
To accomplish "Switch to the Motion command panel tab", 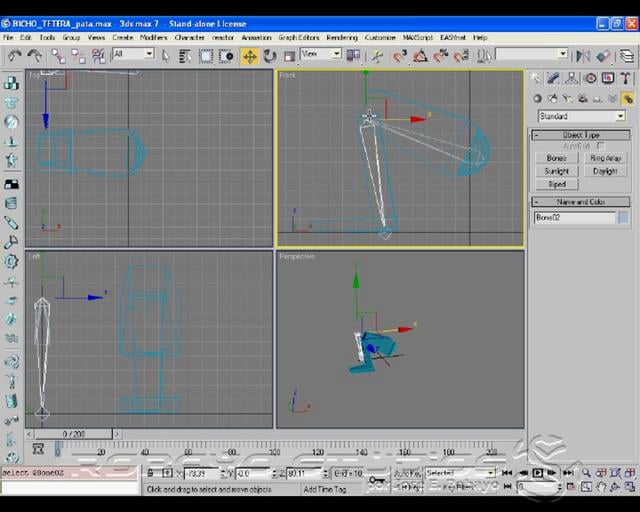I will (x=590, y=78).
